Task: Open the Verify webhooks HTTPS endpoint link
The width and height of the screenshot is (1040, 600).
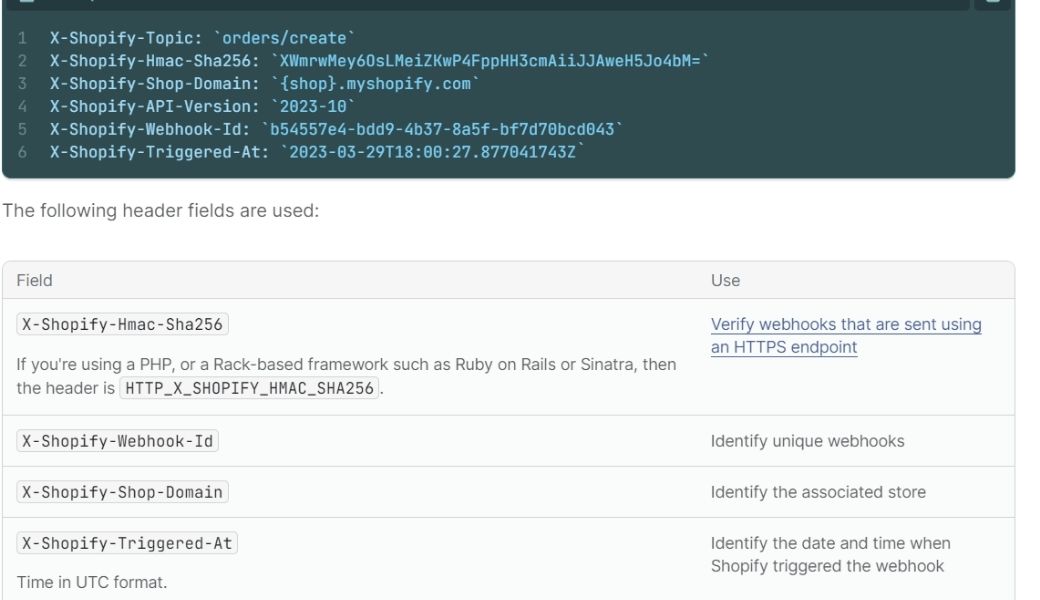Action: (x=846, y=335)
